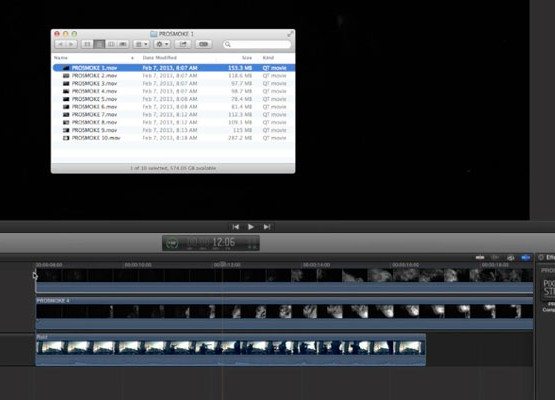The image size is (555, 400).
Task: Open the Finder action gear dropdown
Action: (162, 44)
